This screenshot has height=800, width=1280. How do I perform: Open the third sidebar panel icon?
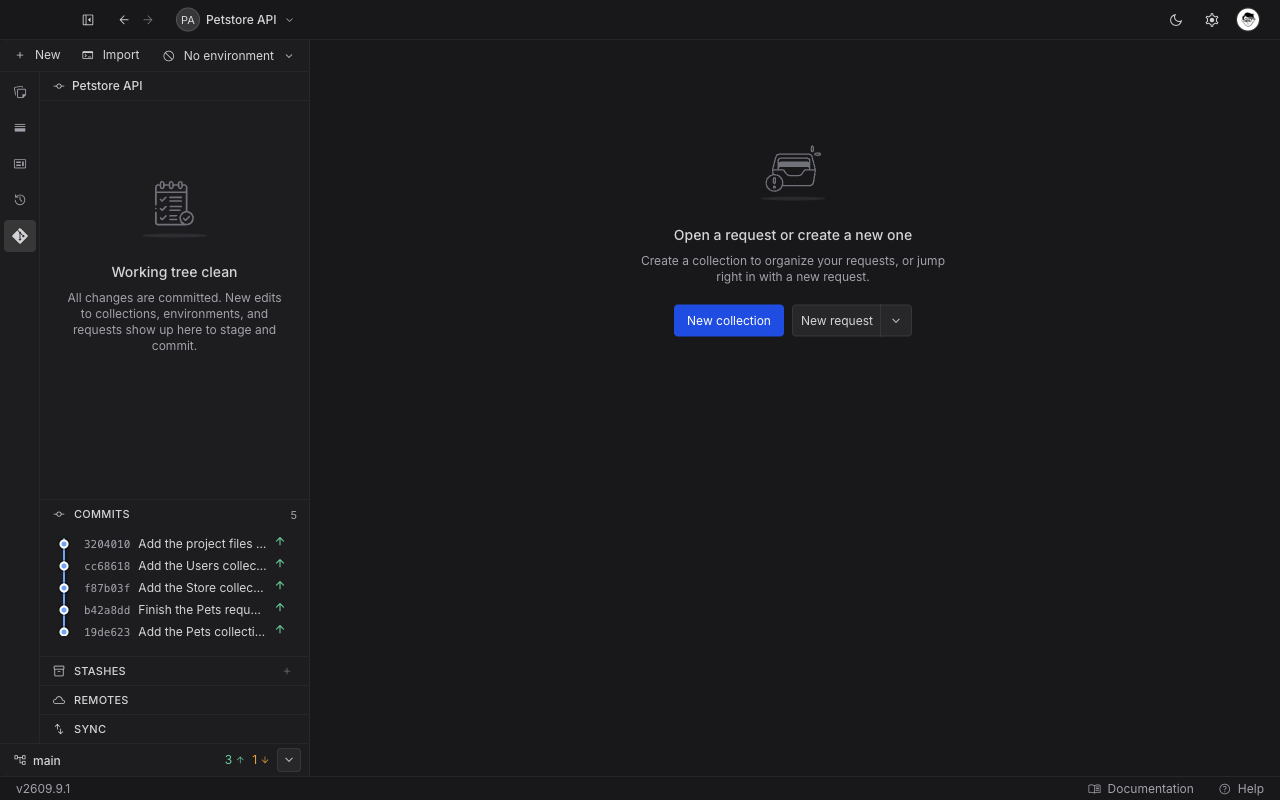click(20, 164)
